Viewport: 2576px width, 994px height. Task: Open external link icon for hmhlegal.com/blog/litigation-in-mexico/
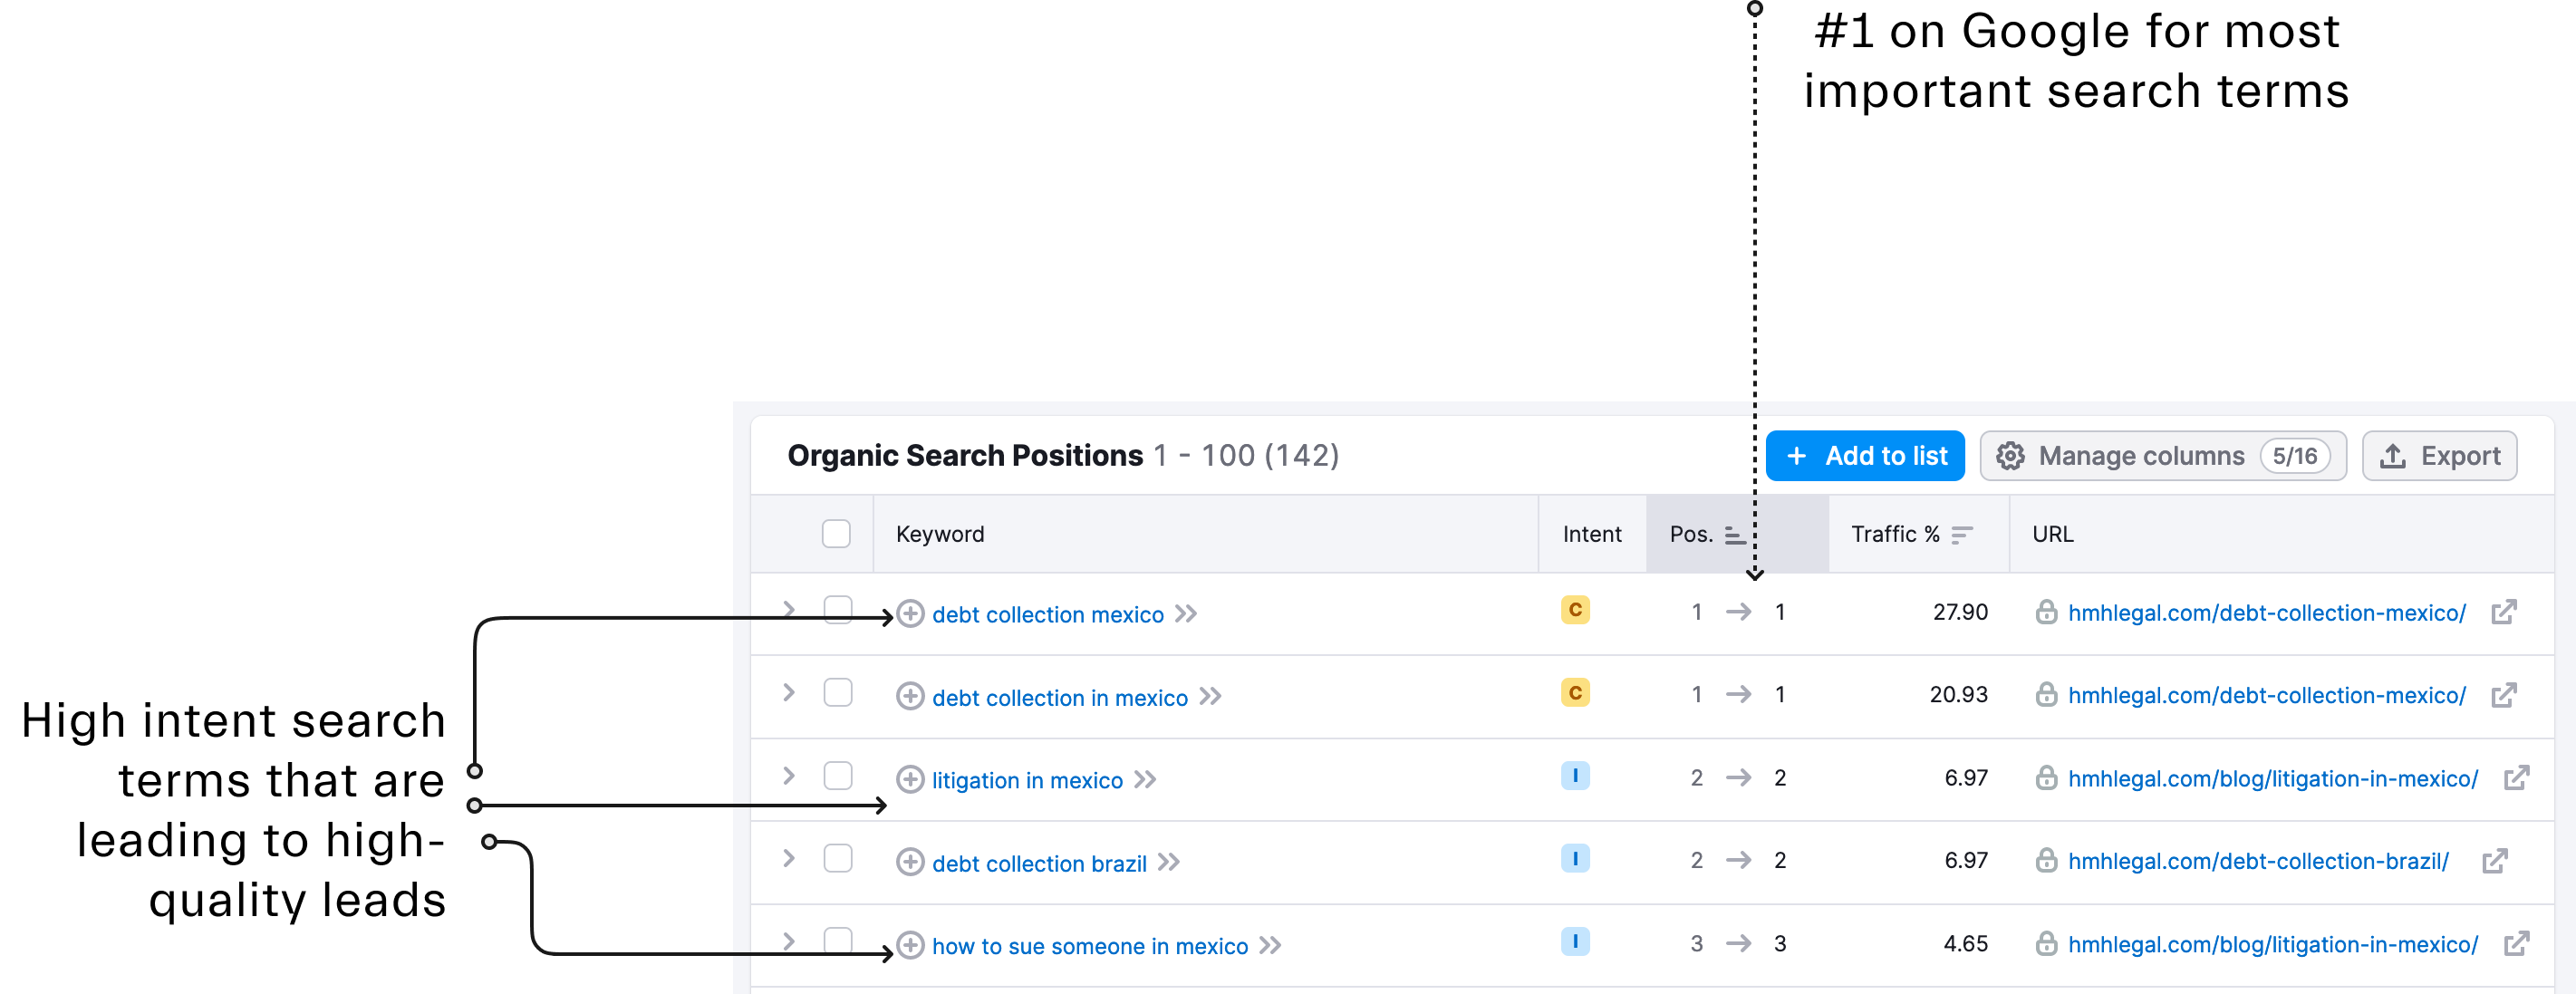(x=2518, y=778)
